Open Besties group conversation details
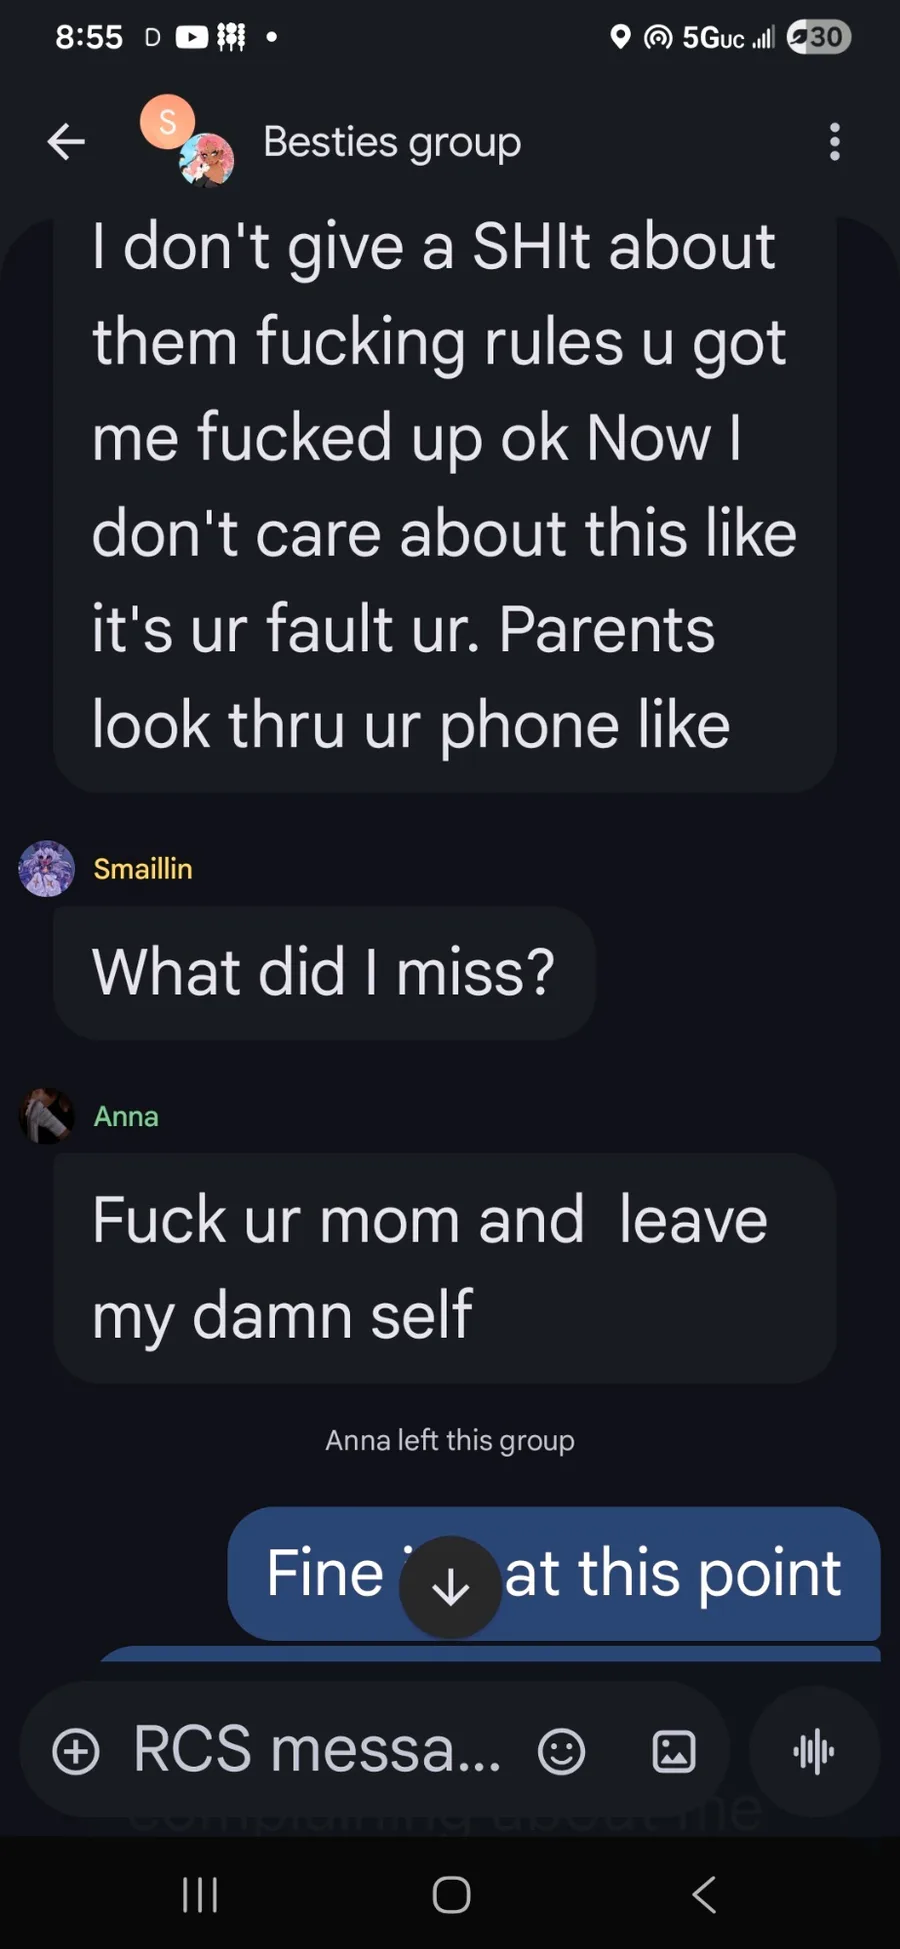 point(392,142)
